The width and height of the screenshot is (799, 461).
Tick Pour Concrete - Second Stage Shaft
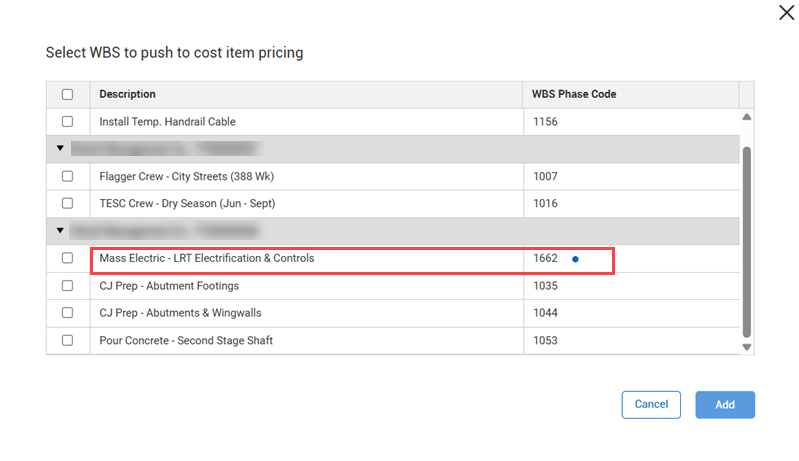(x=68, y=341)
